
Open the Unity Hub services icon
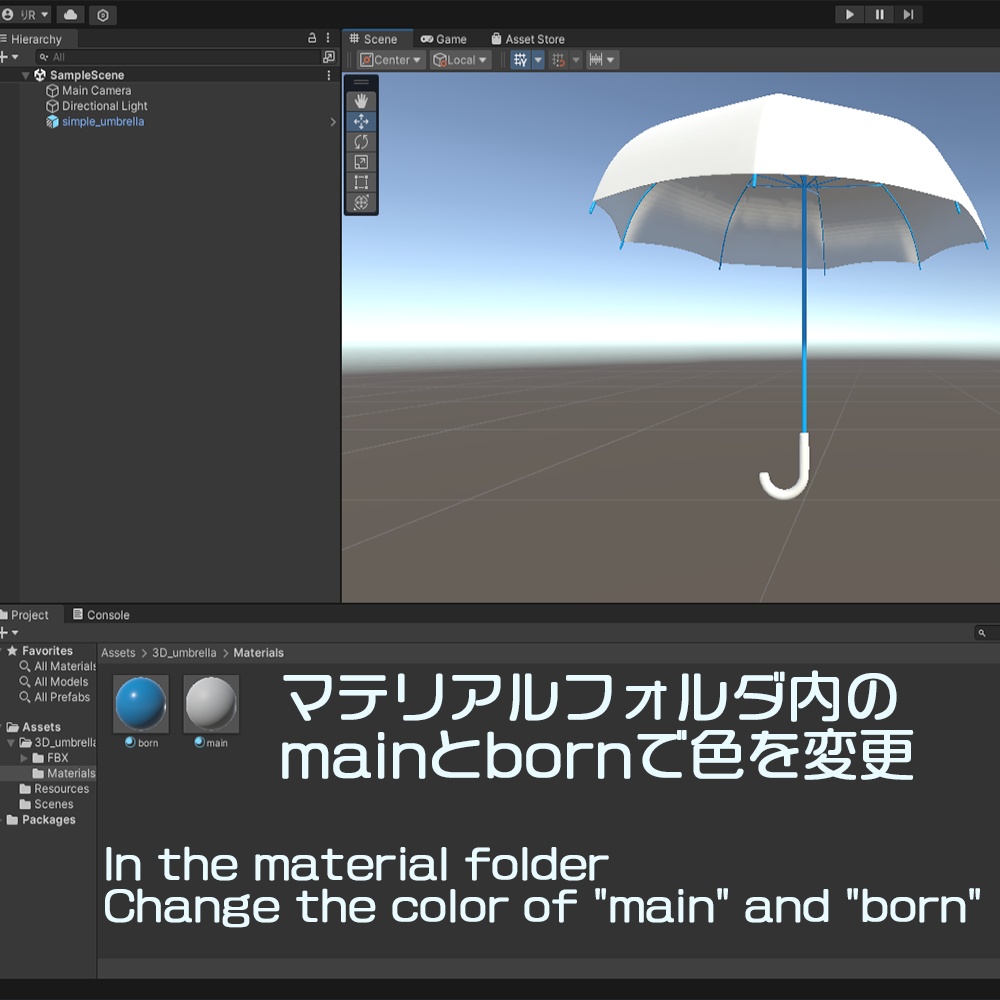point(102,15)
